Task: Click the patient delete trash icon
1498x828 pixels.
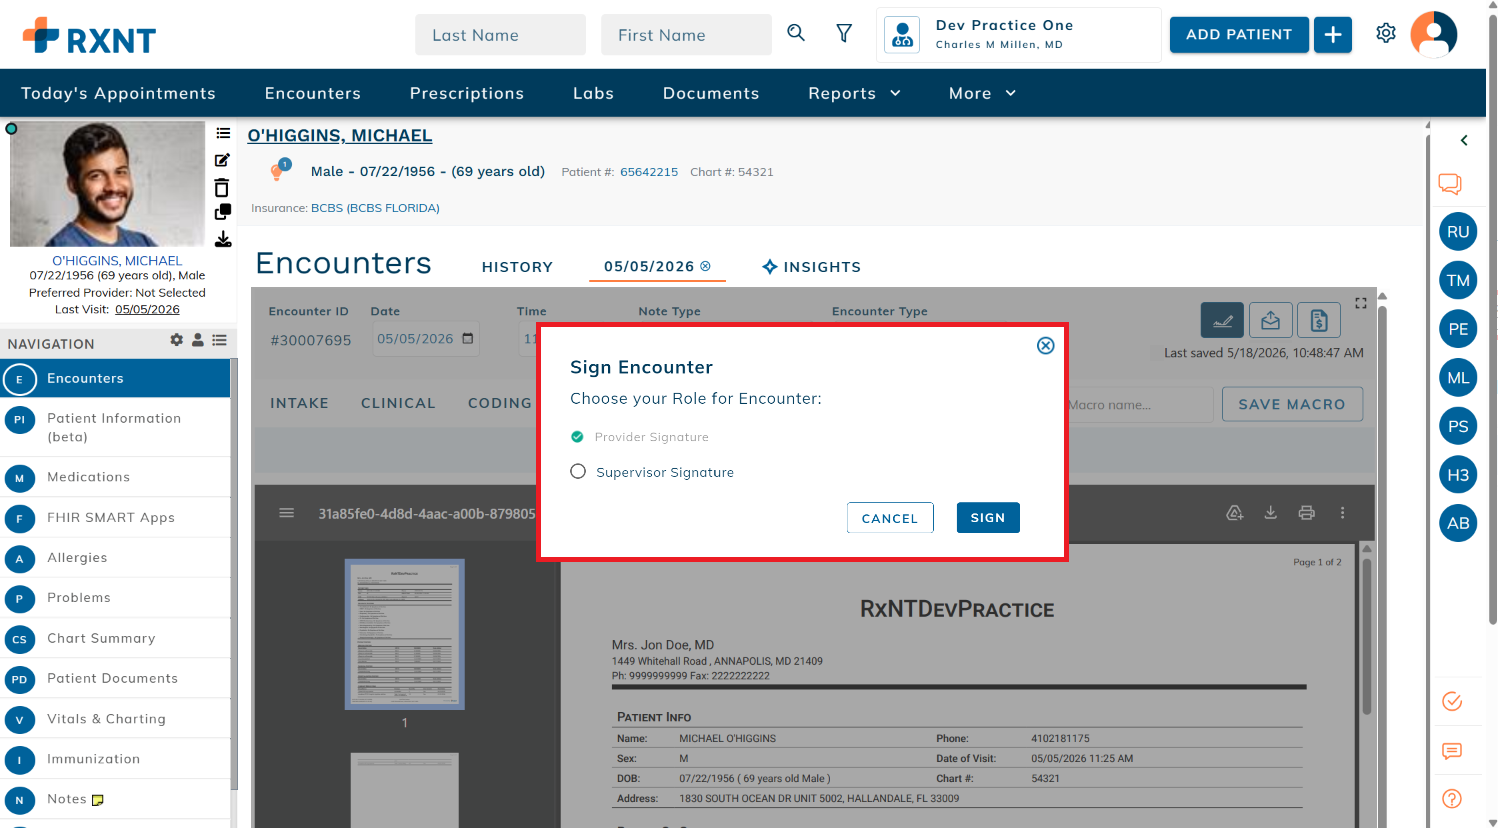Action: click(x=222, y=187)
